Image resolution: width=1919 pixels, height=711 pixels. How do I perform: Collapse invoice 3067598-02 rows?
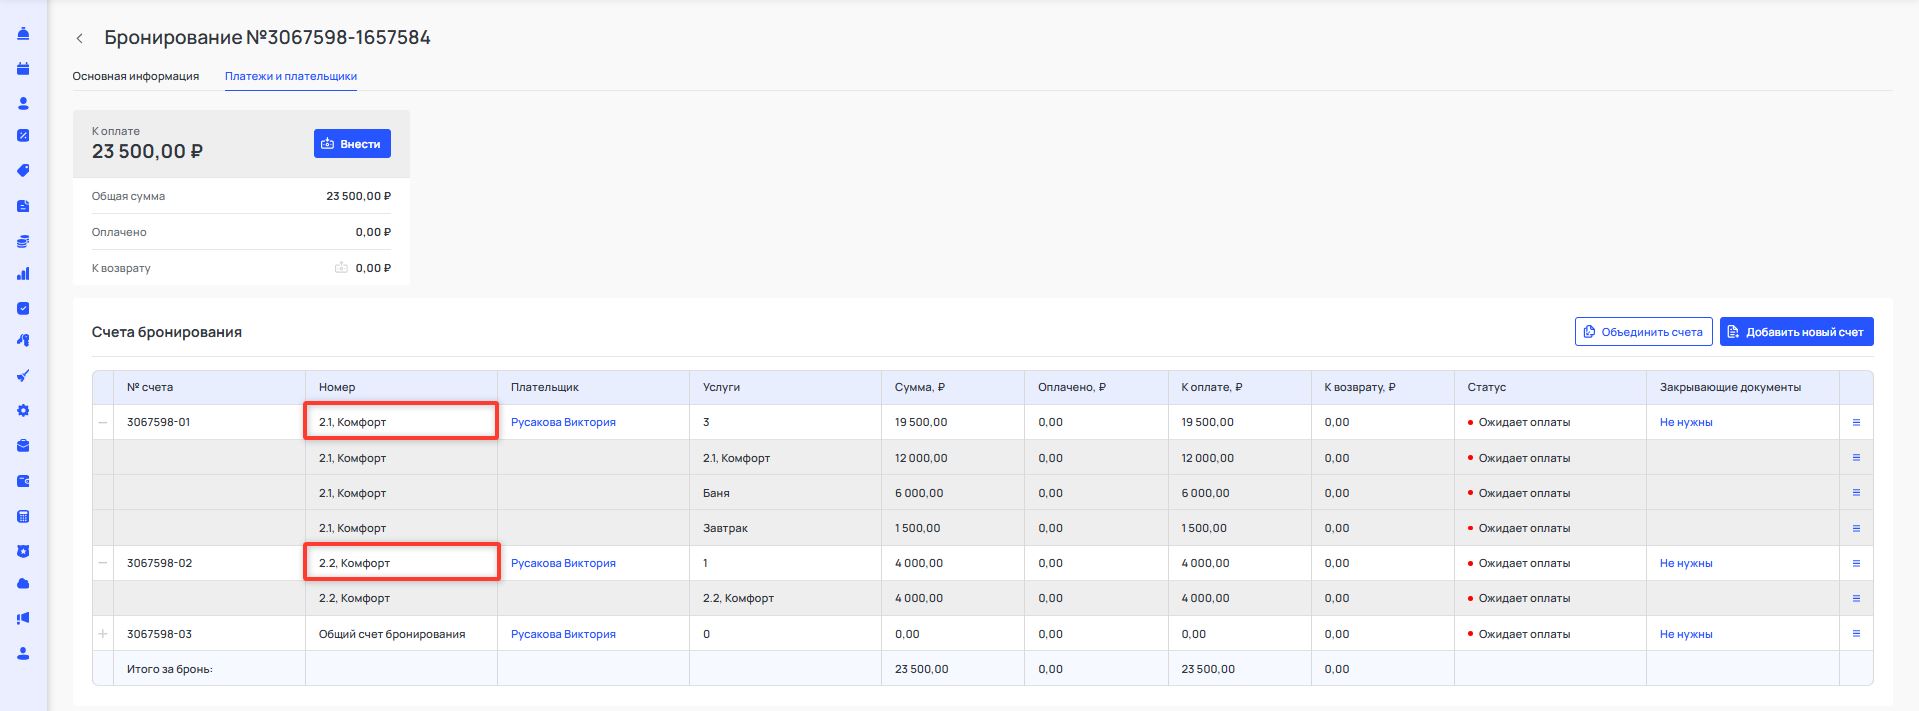[x=103, y=563]
